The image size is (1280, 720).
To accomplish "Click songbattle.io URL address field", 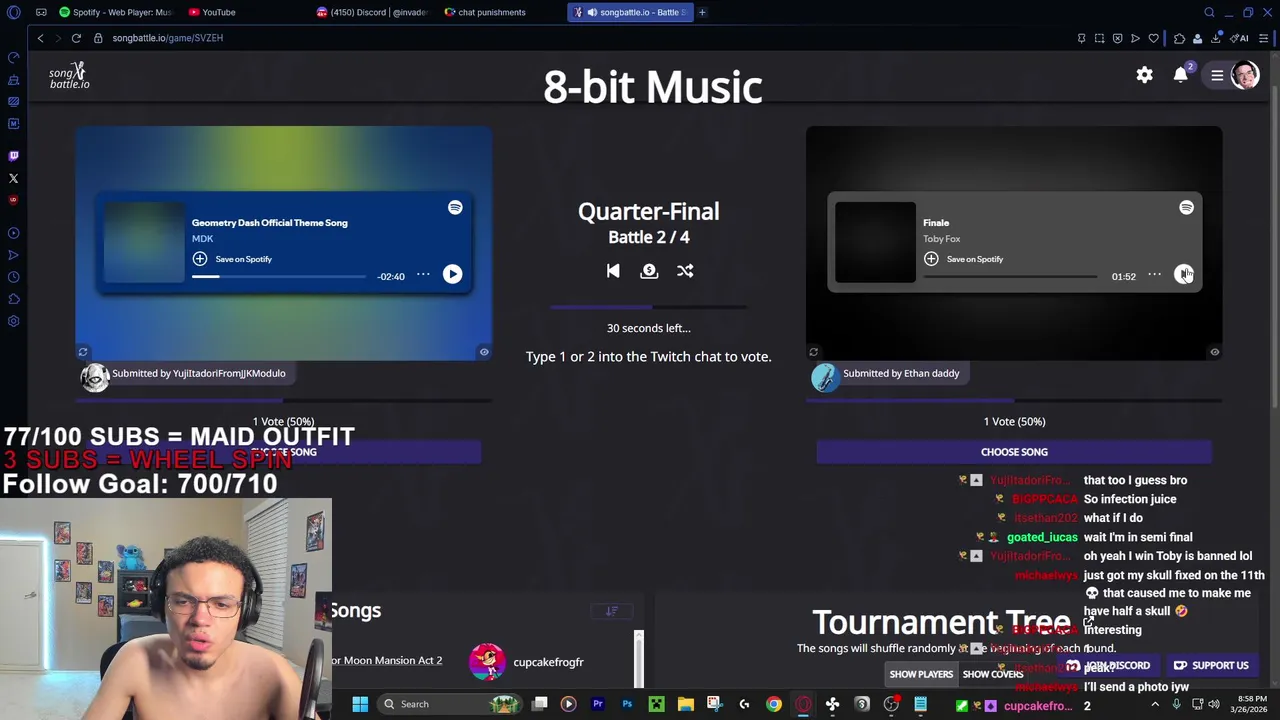I will tap(168, 38).
